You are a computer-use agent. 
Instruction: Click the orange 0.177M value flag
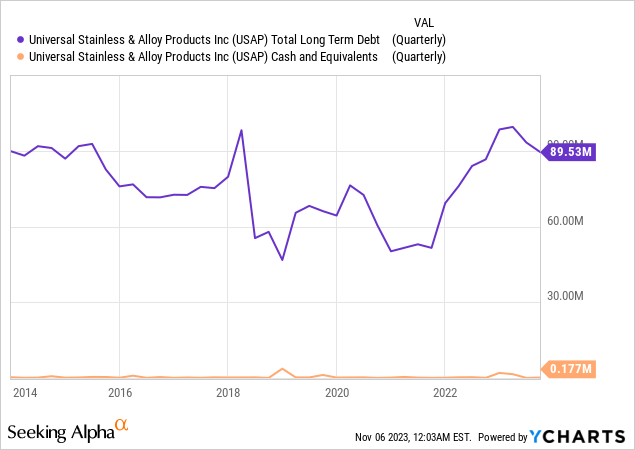coord(569,369)
